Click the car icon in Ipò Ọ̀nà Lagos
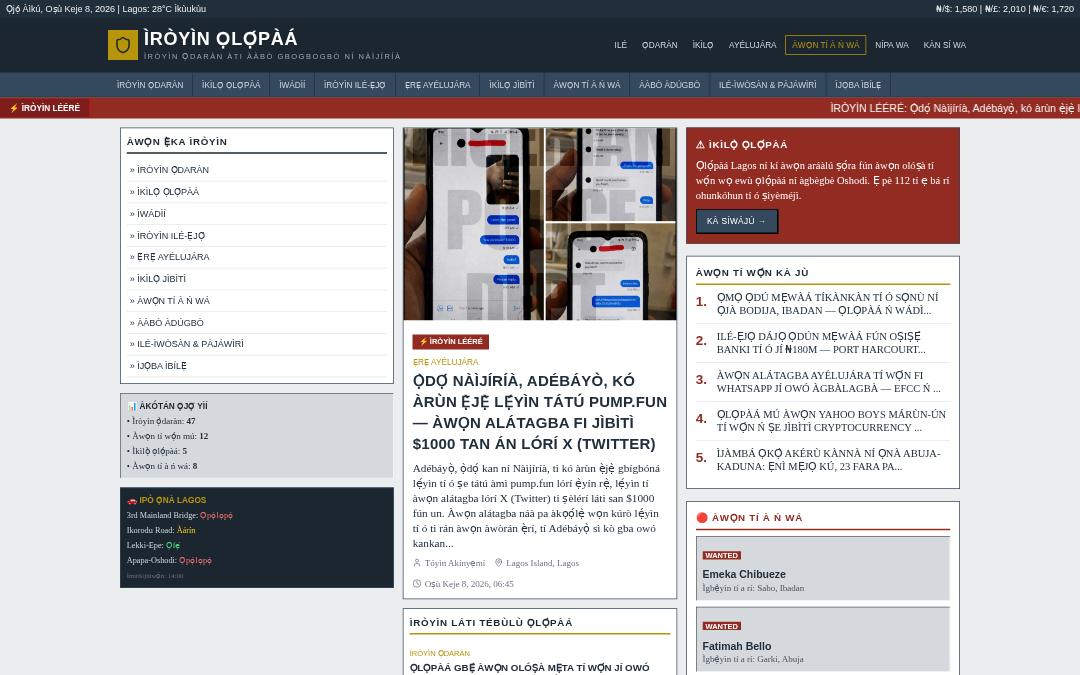This screenshot has width=1080, height=675. click(x=132, y=500)
